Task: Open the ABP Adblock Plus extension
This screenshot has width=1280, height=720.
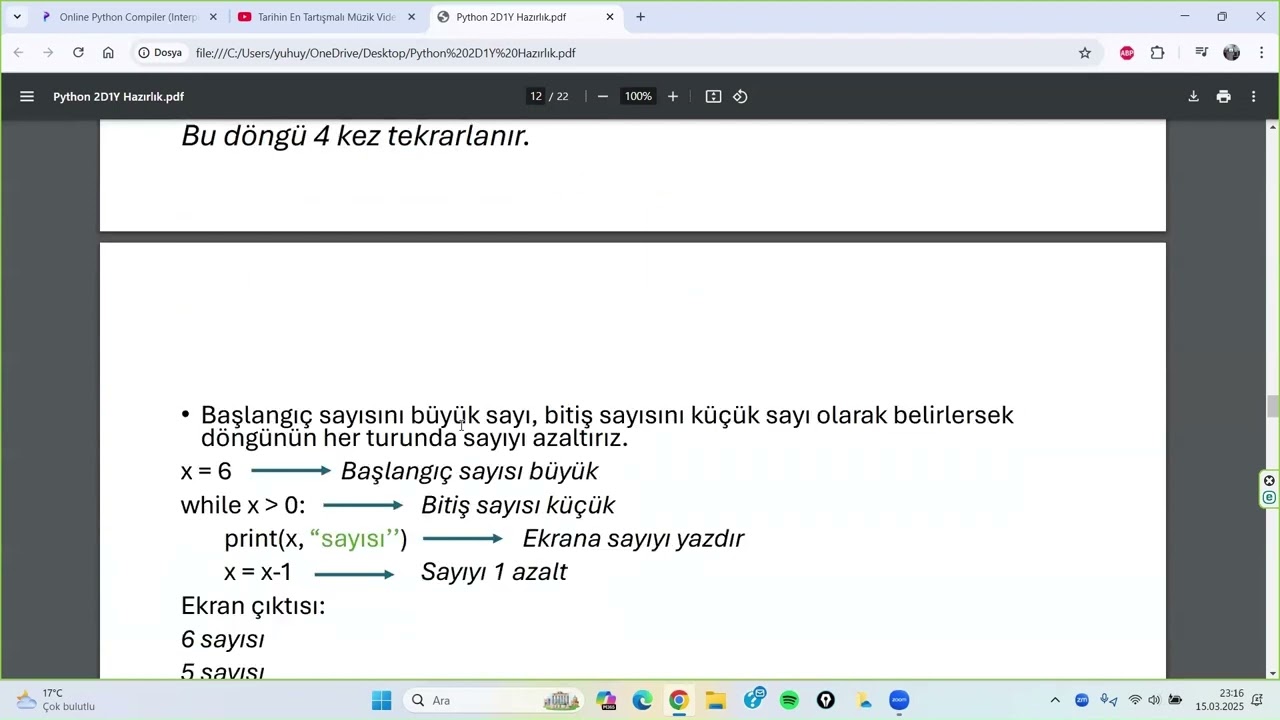Action: point(1127,53)
